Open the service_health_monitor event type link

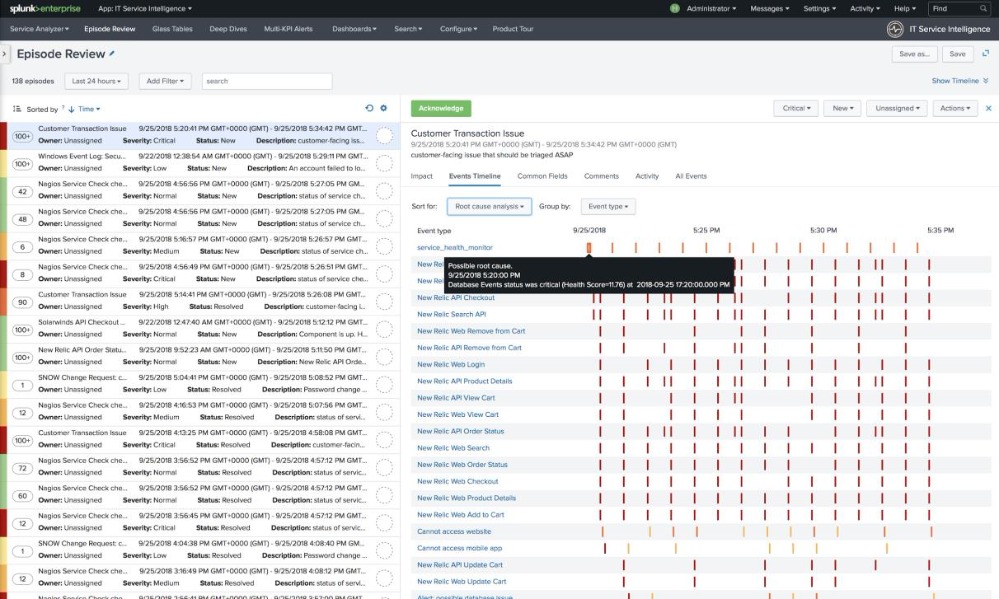(455, 247)
